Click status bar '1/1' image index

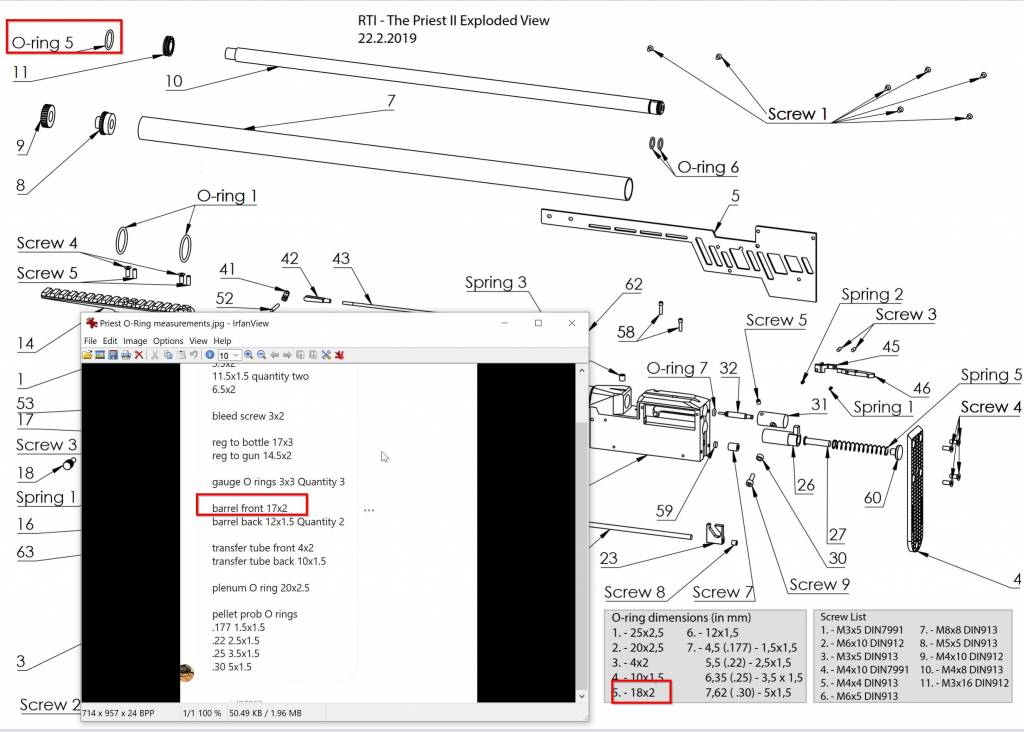(x=189, y=713)
